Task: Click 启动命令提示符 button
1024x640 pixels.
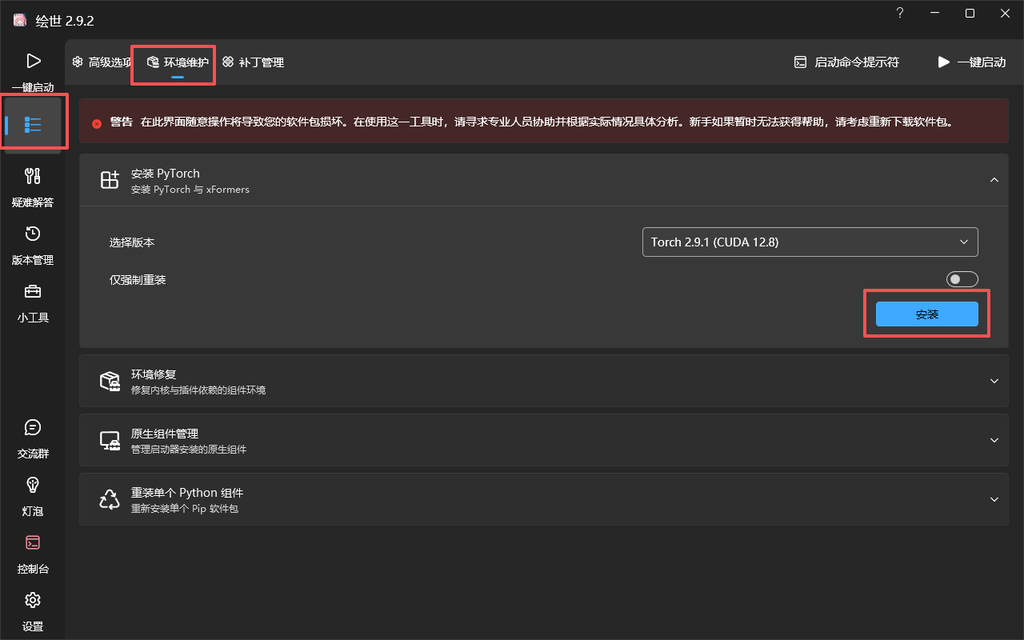Action: pos(846,62)
